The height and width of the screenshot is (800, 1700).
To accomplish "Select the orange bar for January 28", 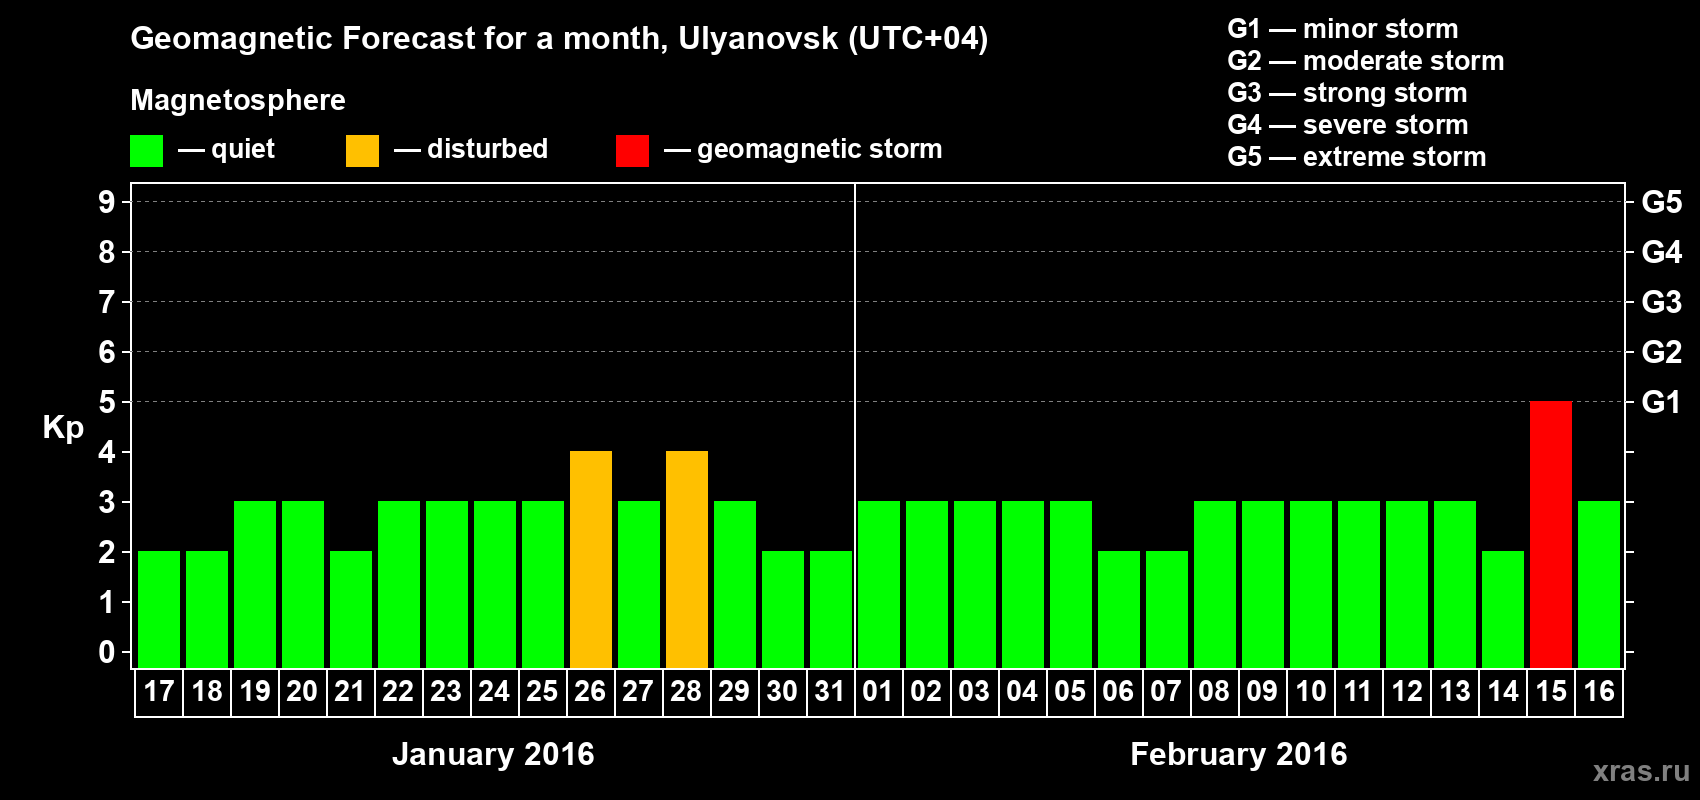I will (687, 559).
